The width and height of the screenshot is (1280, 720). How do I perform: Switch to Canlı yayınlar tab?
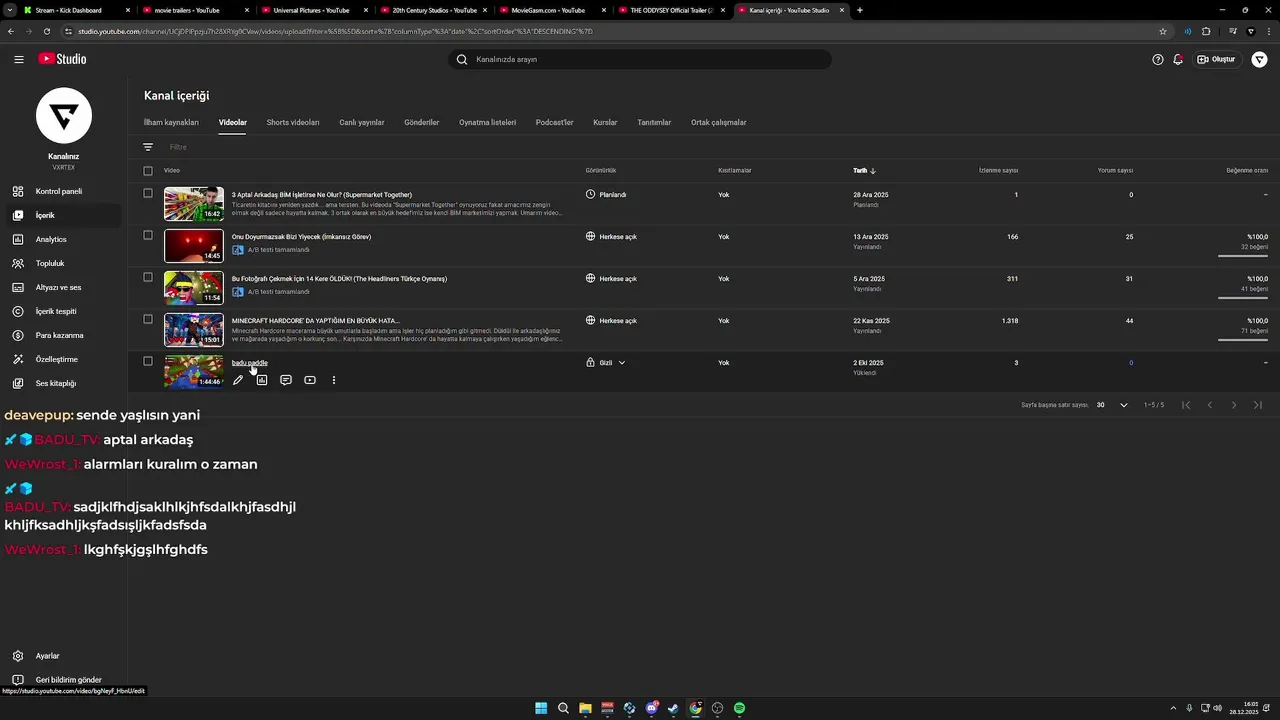tap(362, 122)
